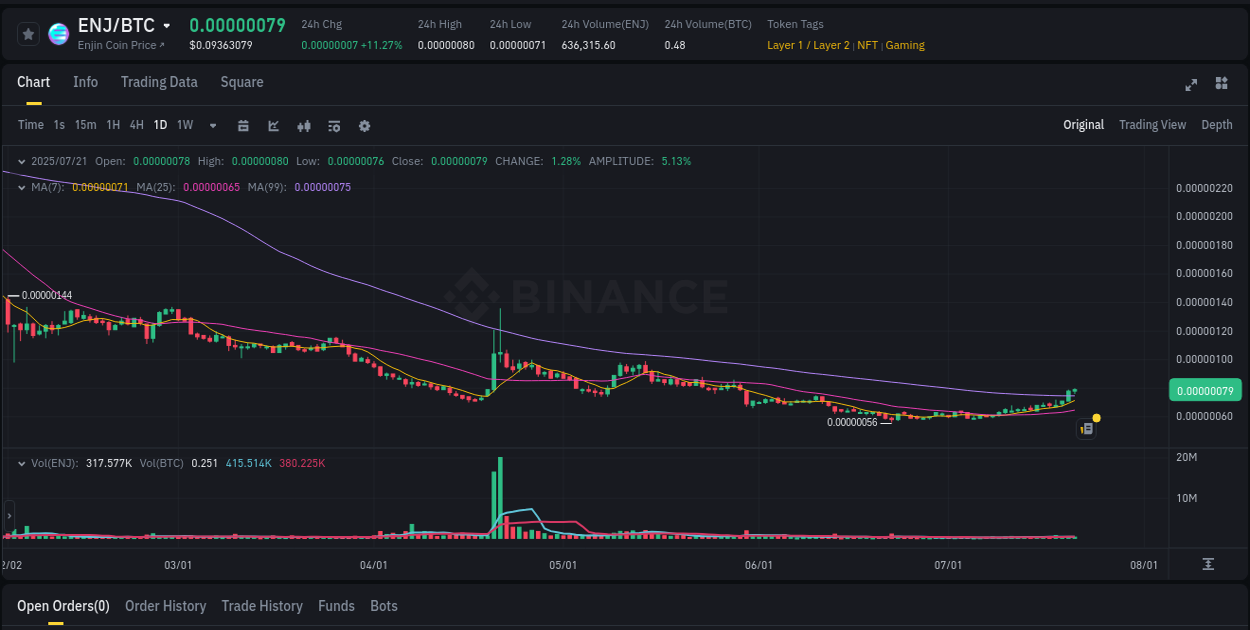1250x630 pixels.
Task: Open the Trading Data tab
Action: [x=159, y=82]
